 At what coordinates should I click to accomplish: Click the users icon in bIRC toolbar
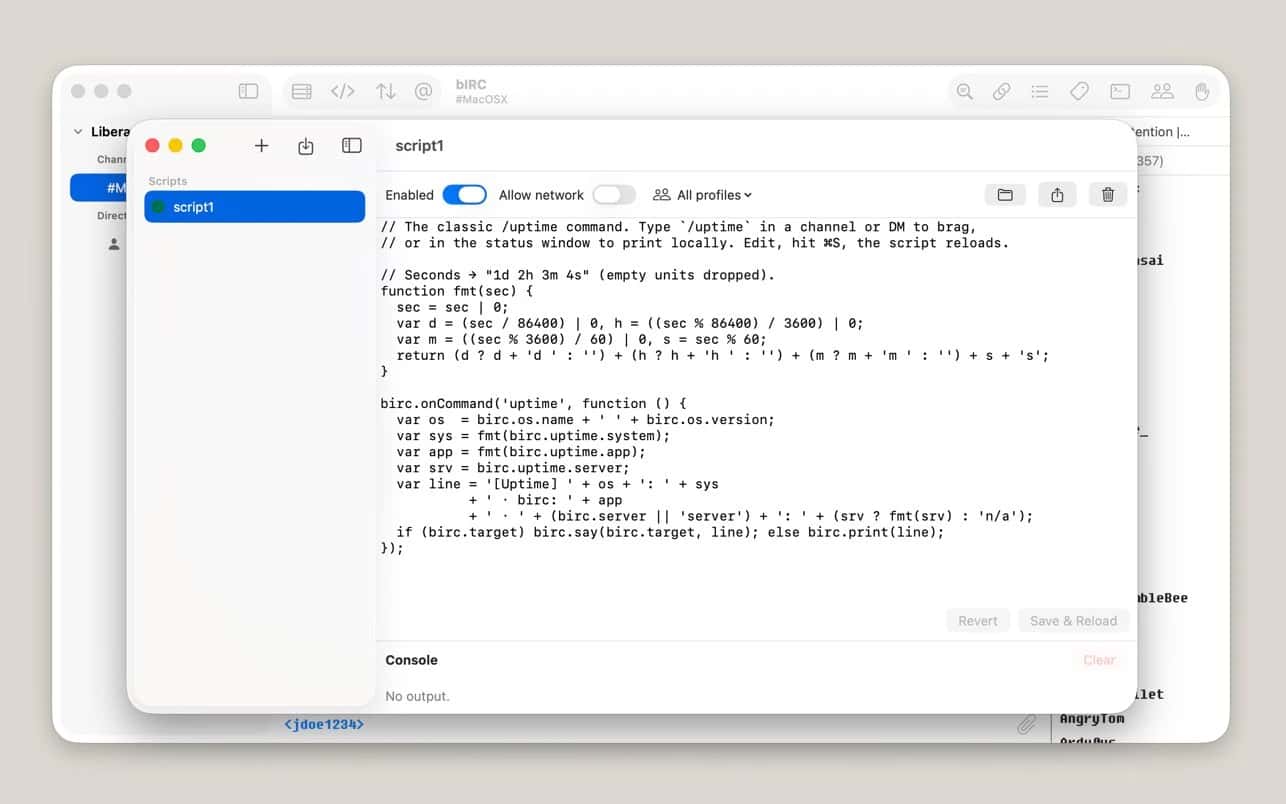tap(1162, 91)
